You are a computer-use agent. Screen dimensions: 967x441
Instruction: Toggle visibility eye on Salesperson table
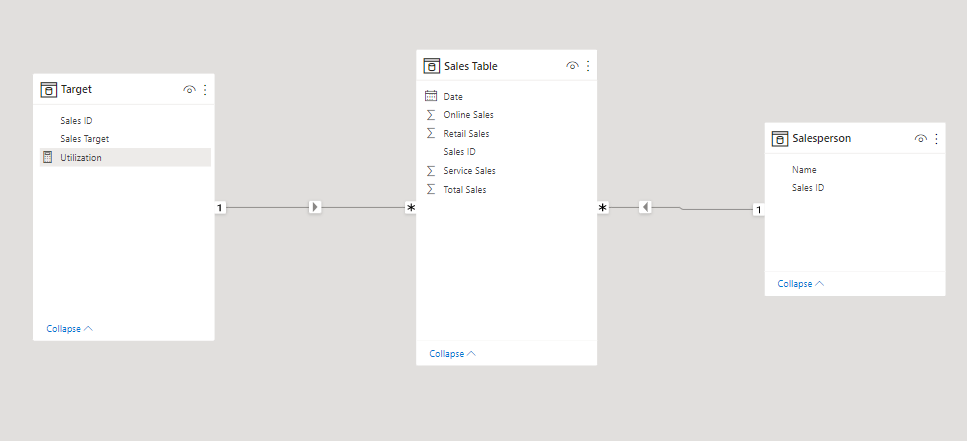921,139
